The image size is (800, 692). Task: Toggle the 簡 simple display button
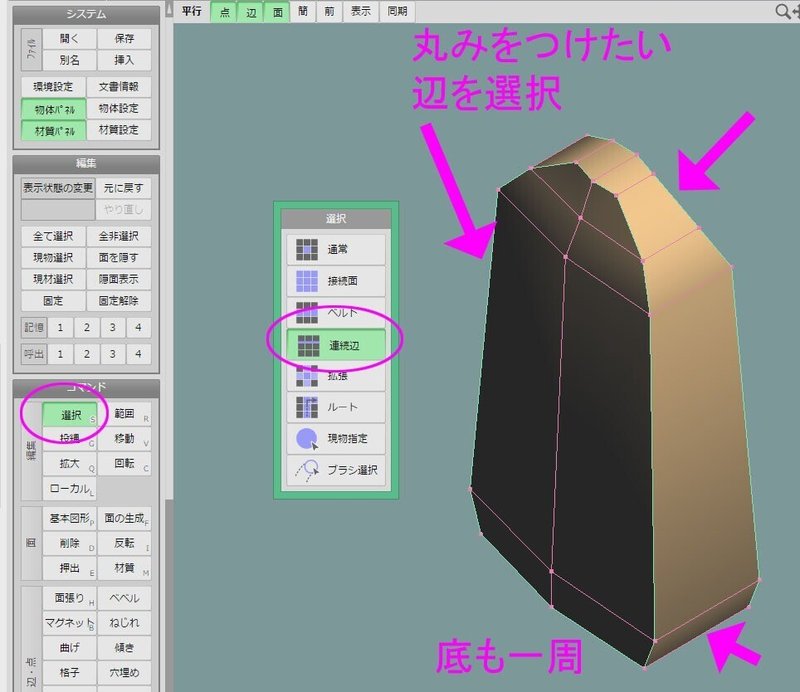pos(303,11)
